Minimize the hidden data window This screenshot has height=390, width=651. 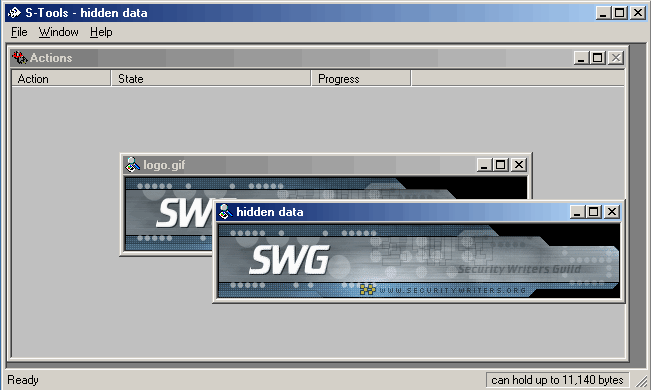point(577,212)
